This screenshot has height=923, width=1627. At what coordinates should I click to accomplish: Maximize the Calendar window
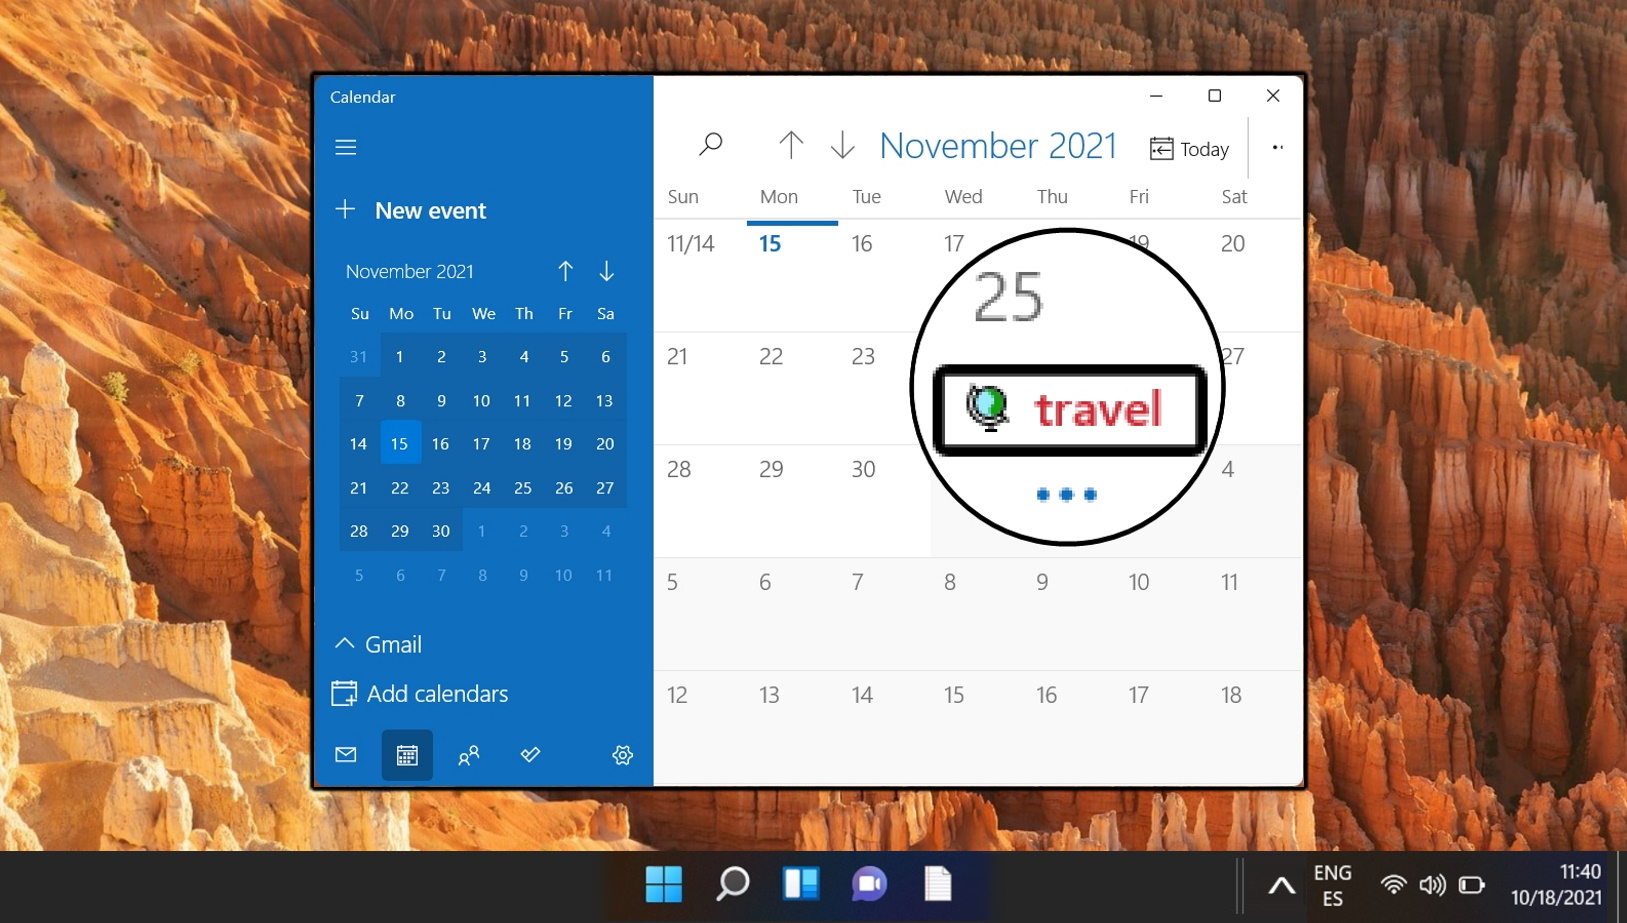[x=1214, y=96]
